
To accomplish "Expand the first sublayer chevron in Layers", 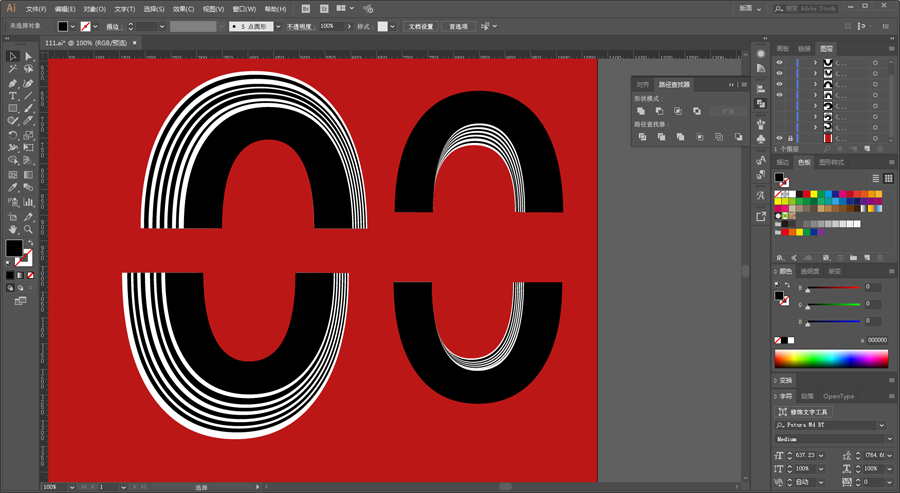I will click(x=816, y=63).
